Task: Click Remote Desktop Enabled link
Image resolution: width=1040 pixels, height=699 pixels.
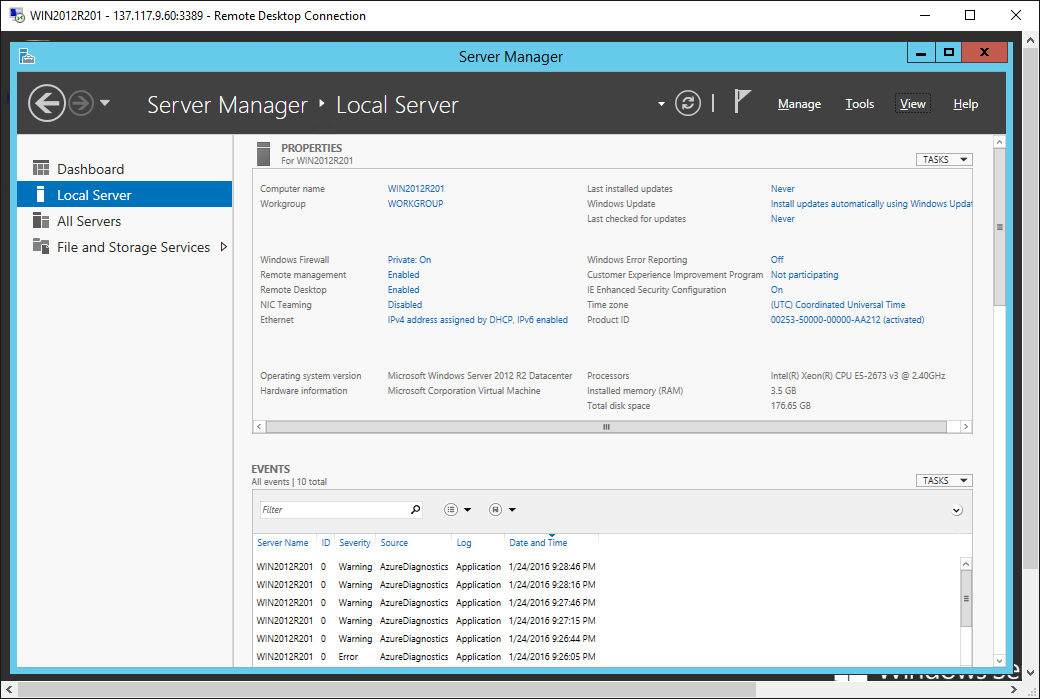Action: click(x=403, y=290)
